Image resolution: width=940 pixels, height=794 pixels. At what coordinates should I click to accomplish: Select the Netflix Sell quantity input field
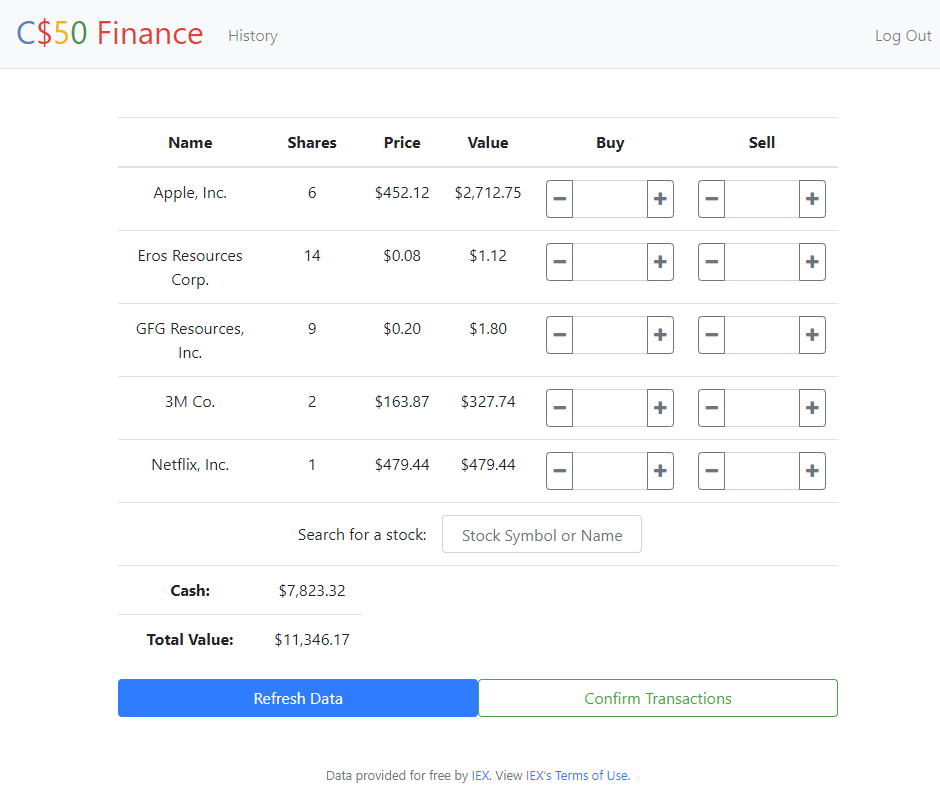tap(762, 471)
